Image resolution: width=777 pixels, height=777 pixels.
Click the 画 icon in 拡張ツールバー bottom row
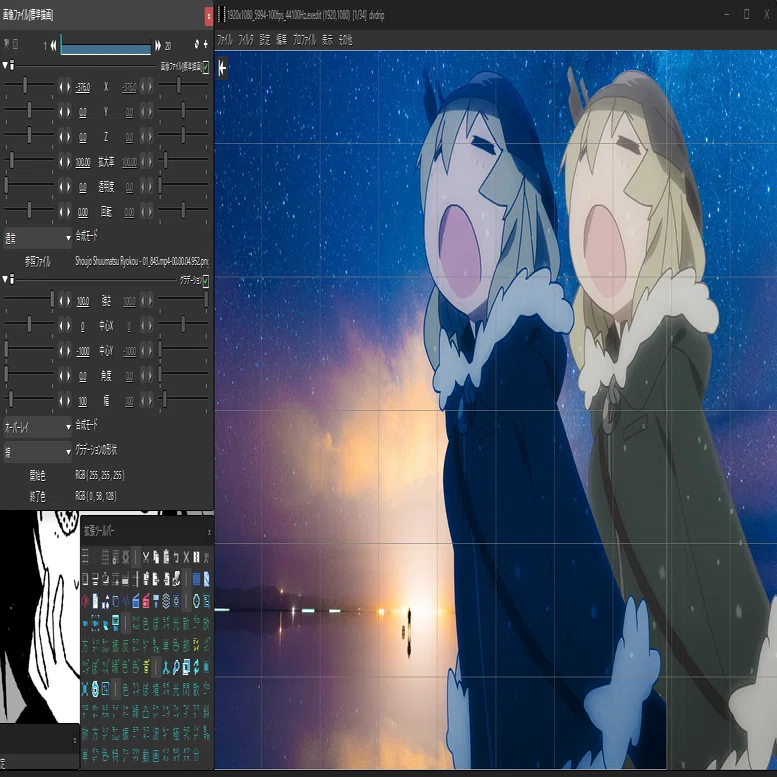tap(156, 756)
